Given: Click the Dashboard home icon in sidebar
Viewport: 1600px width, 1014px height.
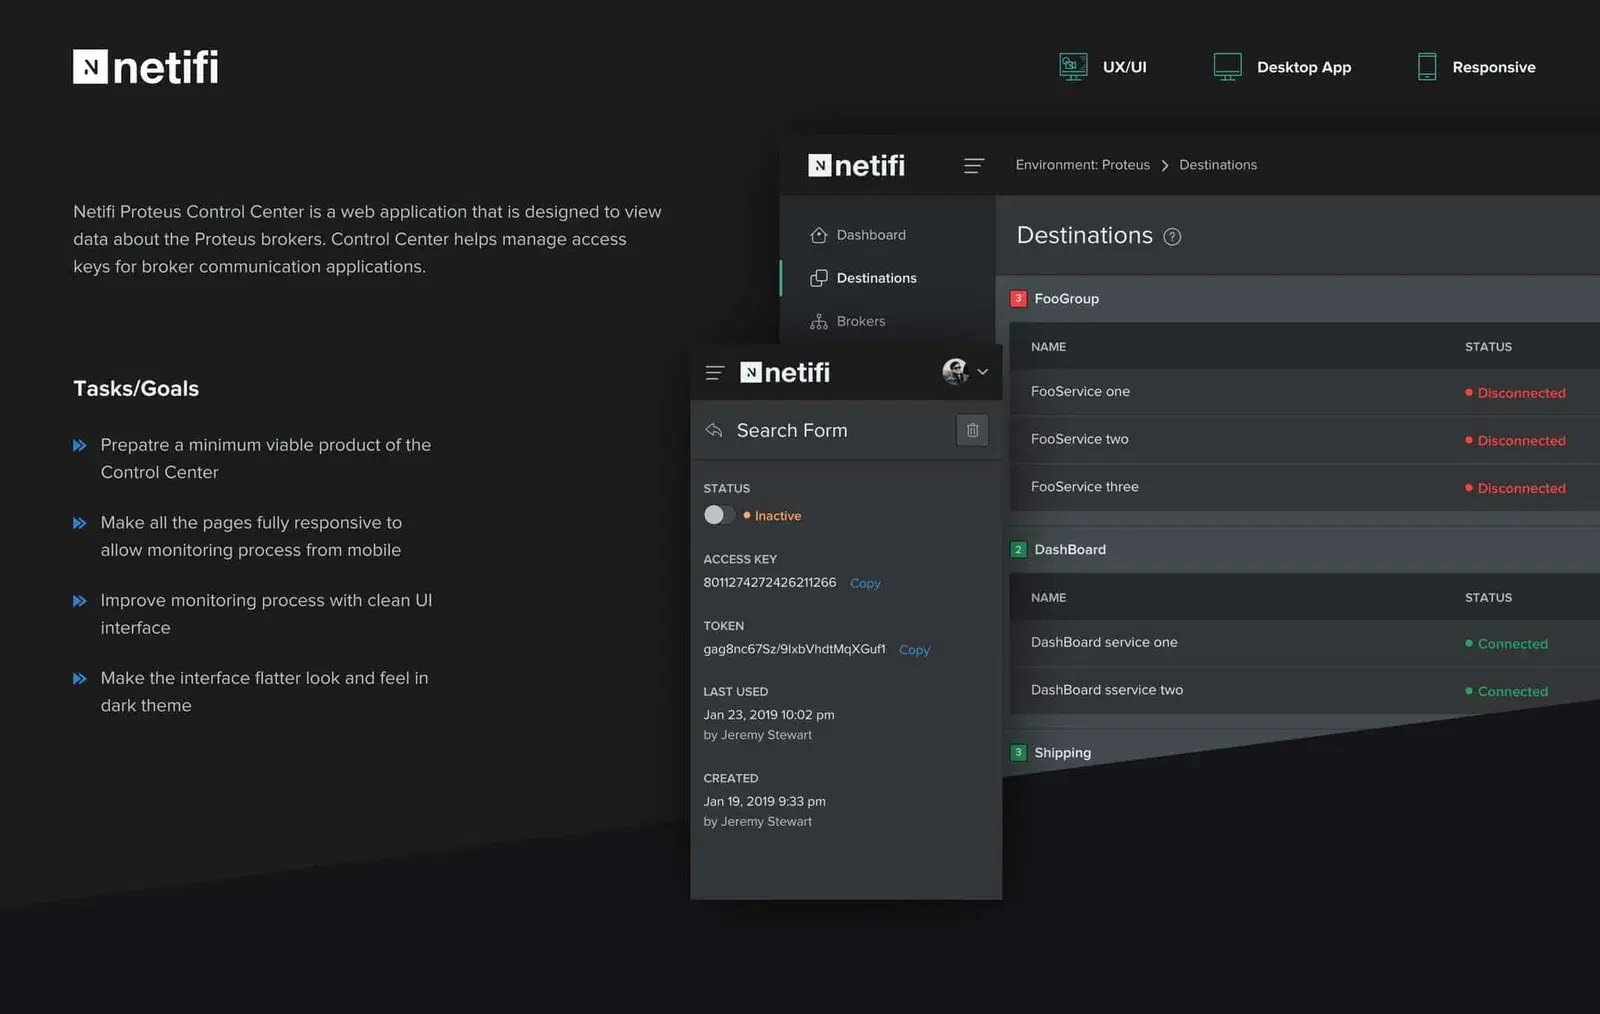Looking at the screenshot, I should click(819, 235).
